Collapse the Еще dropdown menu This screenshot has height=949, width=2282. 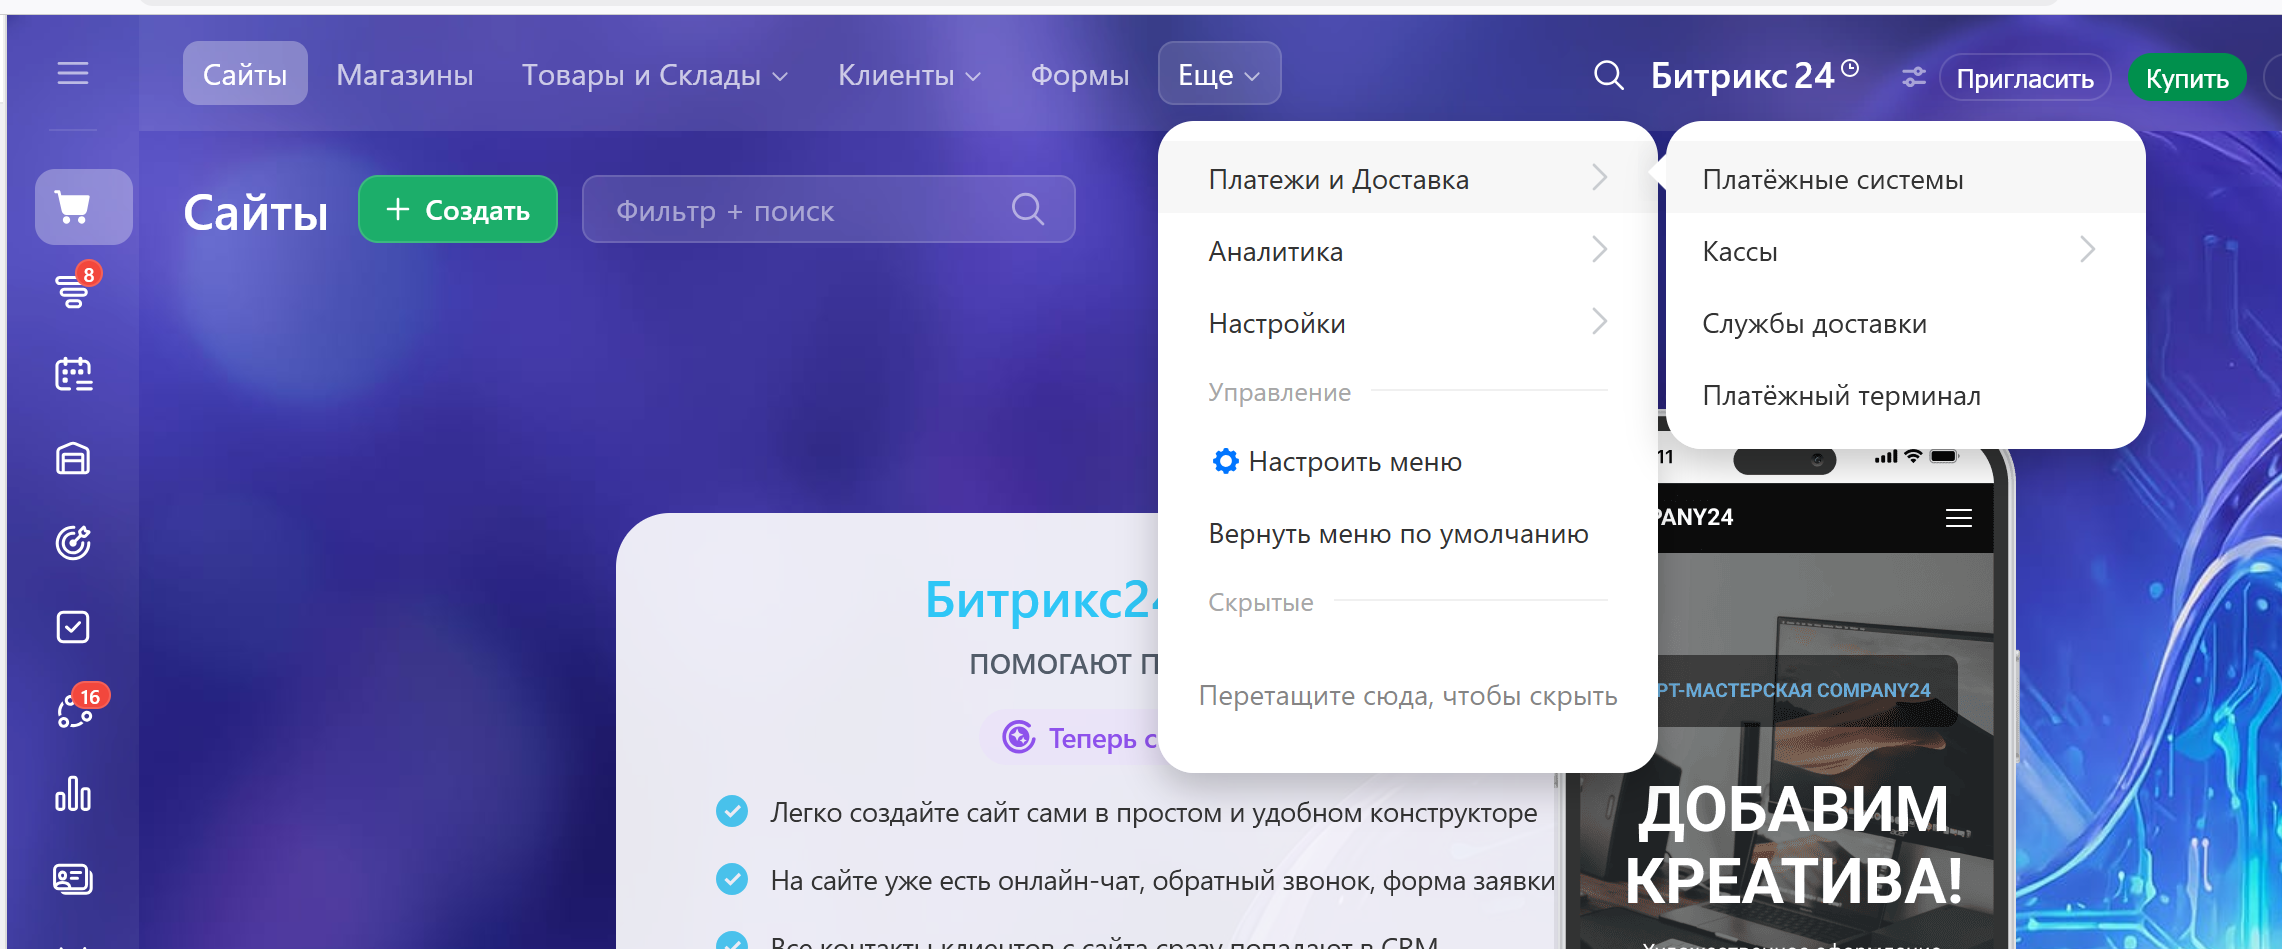click(x=1219, y=74)
